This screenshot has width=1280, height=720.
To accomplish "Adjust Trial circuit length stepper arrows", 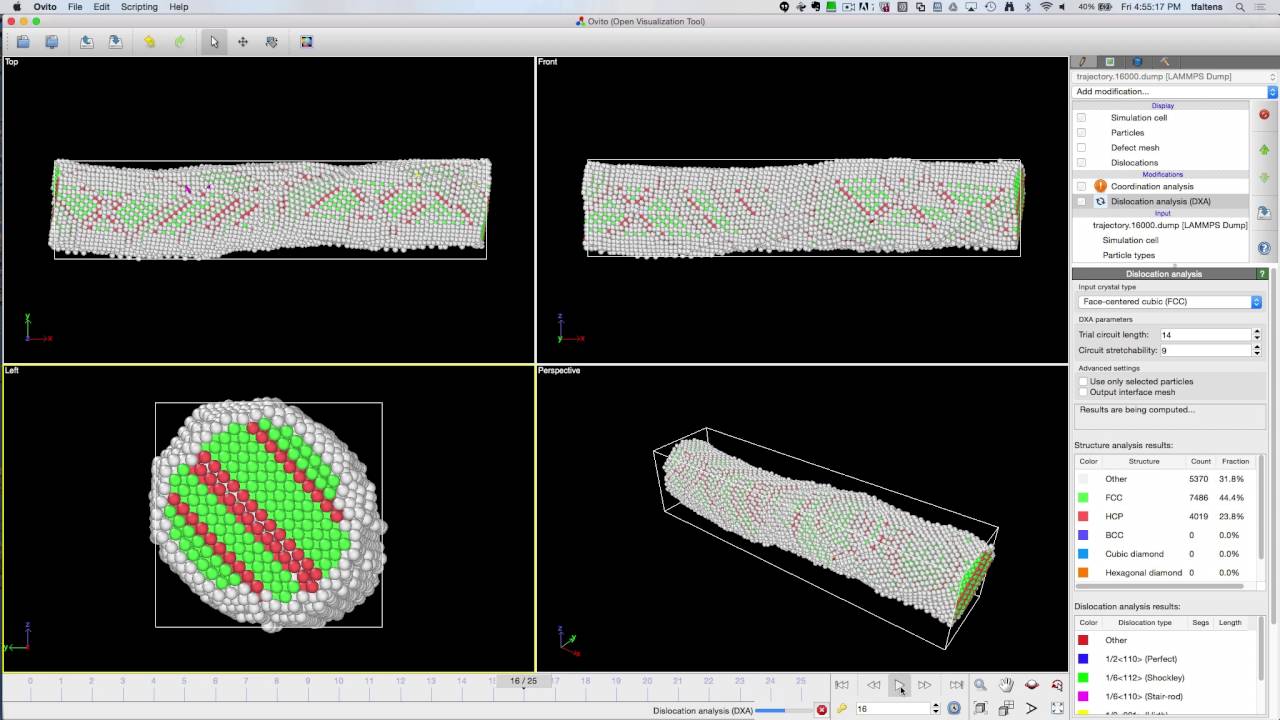I will pos(1257,335).
